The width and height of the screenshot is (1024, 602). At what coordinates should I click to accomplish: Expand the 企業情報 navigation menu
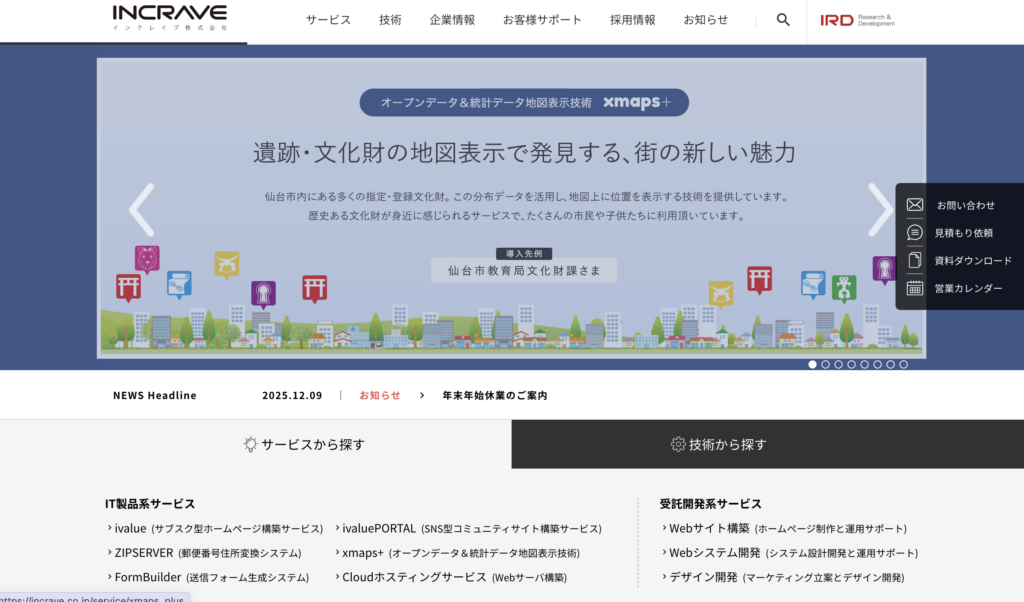[452, 20]
